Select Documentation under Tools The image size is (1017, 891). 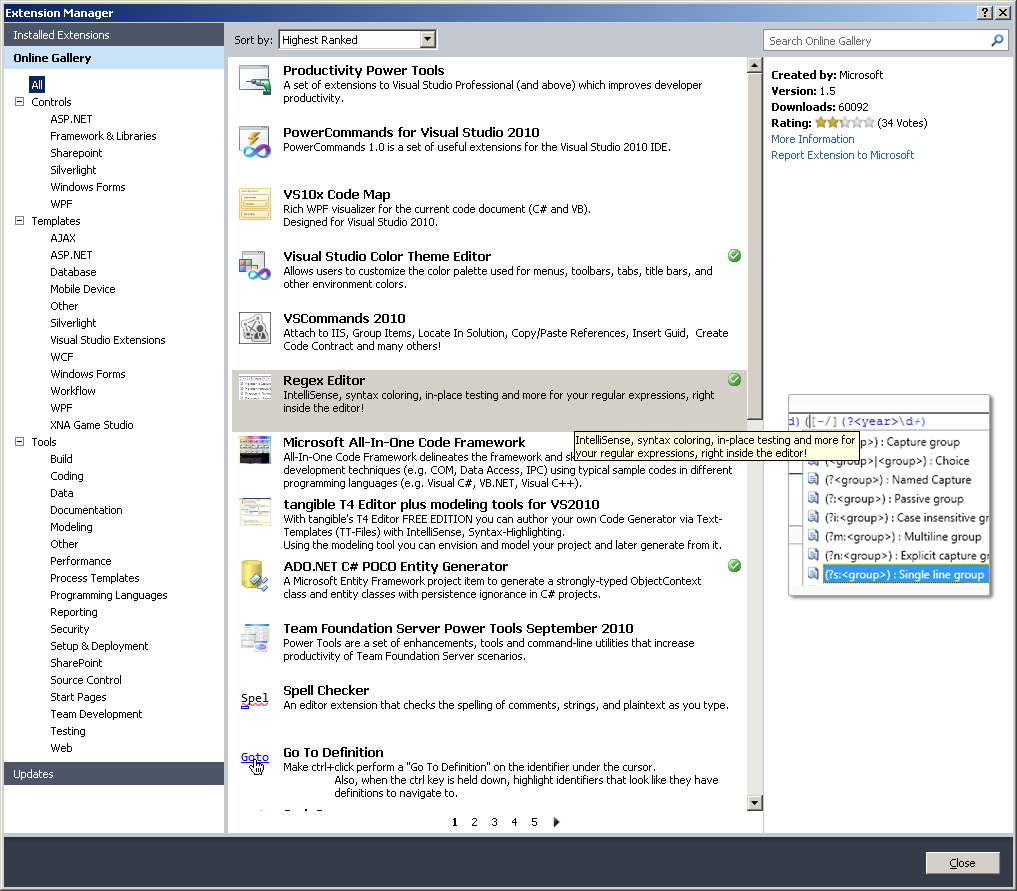86,510
